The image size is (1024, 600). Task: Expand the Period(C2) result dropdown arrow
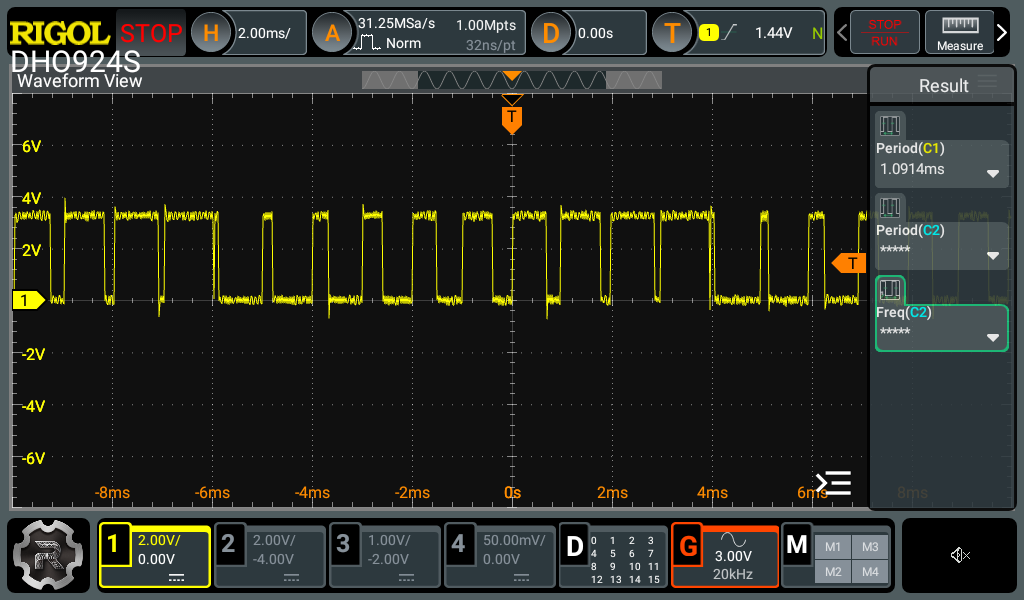(993, 255)
